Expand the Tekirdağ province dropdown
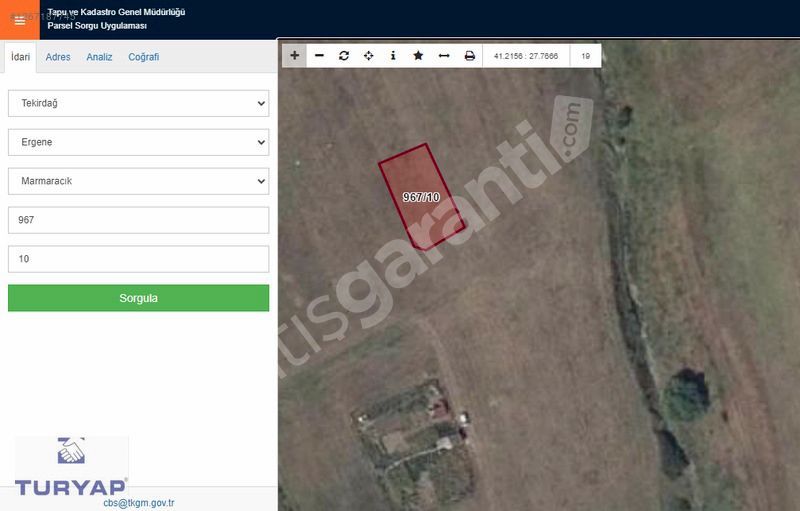The height and width of the screenshot is (511, 800). point(138,103)
